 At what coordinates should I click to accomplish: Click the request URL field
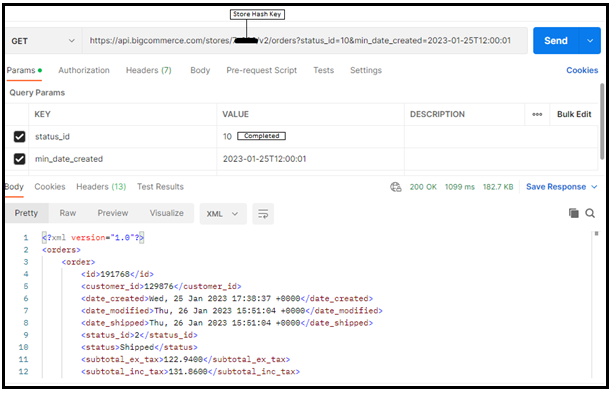304,41
